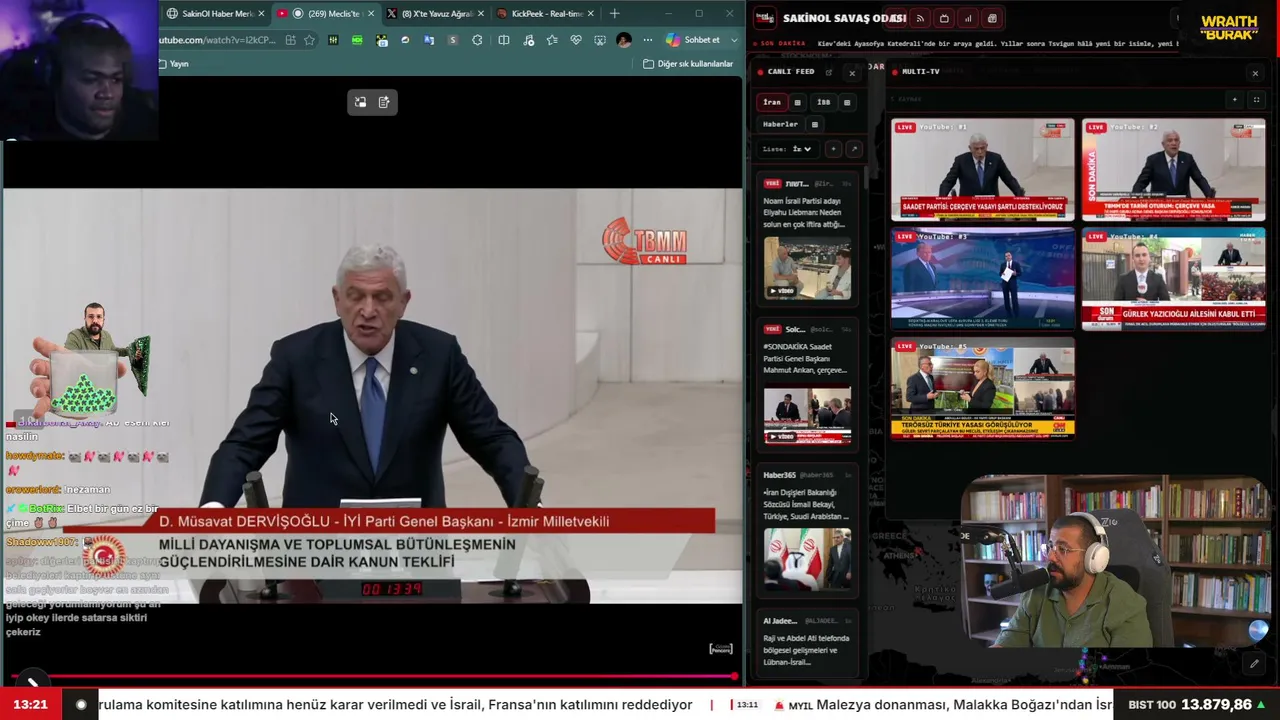Select the Haberler feed tab
The image size is (1280, 720).
click(x=780, y=125)
